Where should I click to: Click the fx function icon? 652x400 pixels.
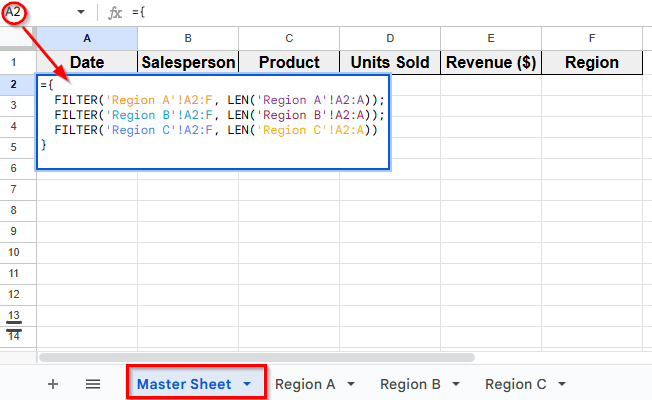tap(115, 13)
